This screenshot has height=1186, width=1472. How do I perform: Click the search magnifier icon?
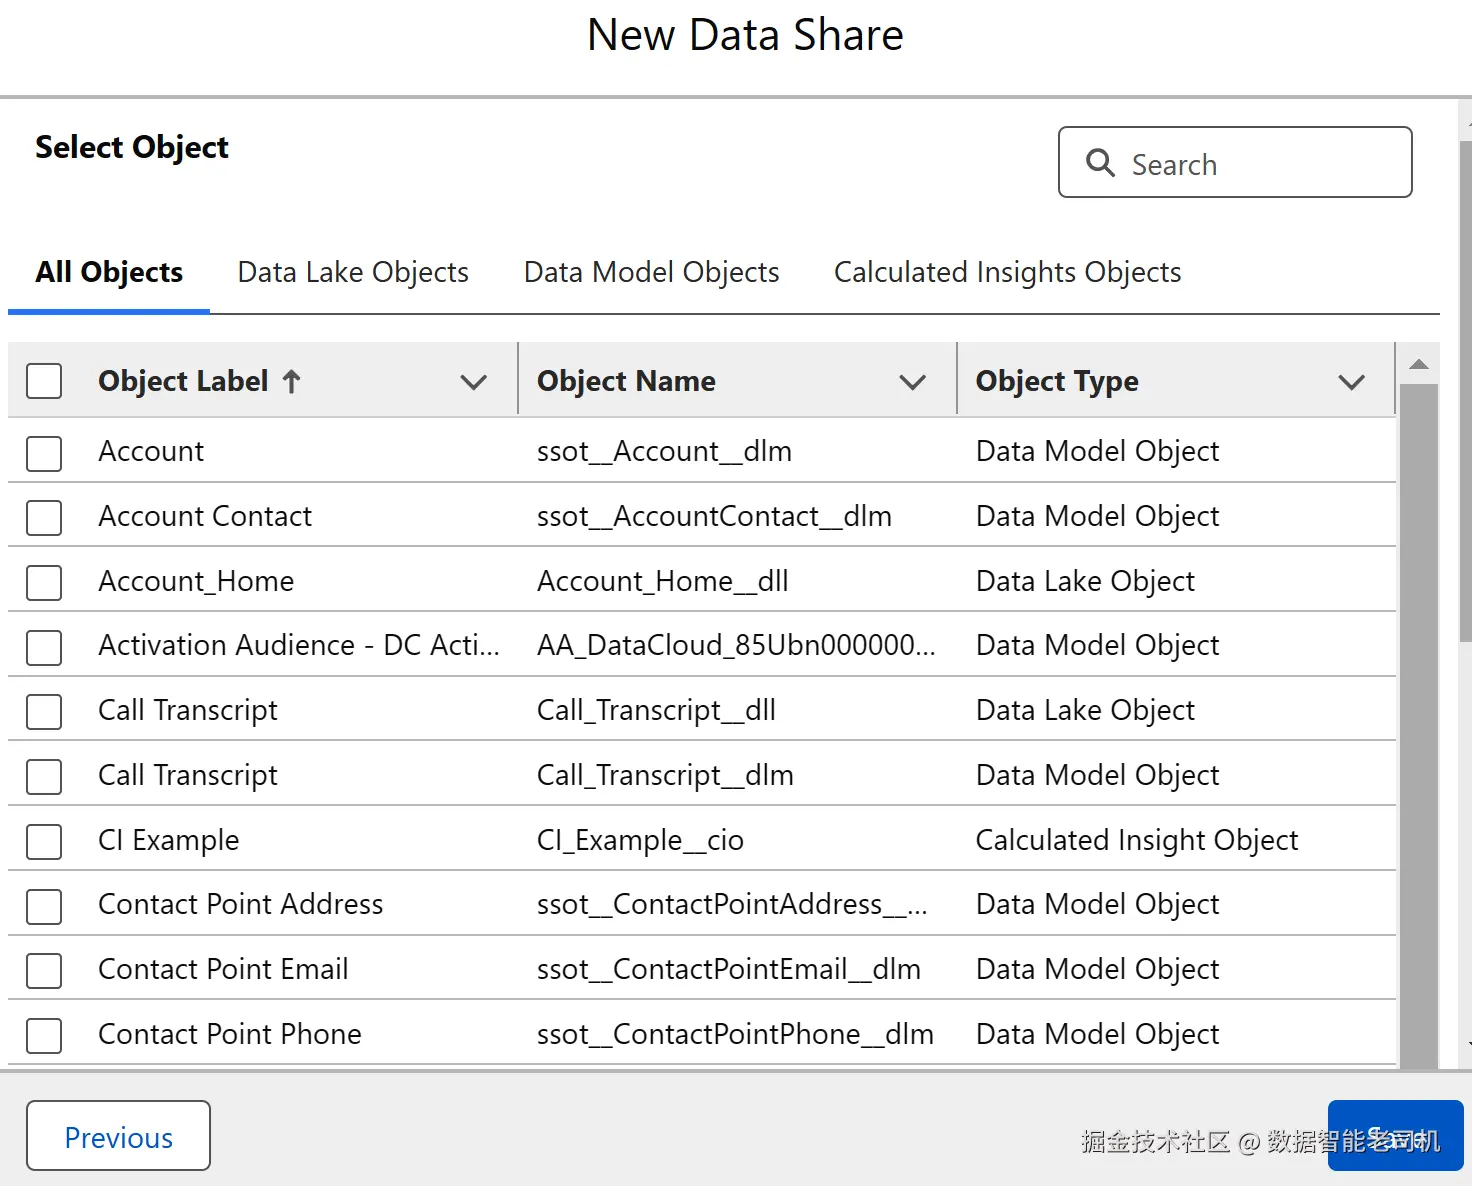(1100, 163)
